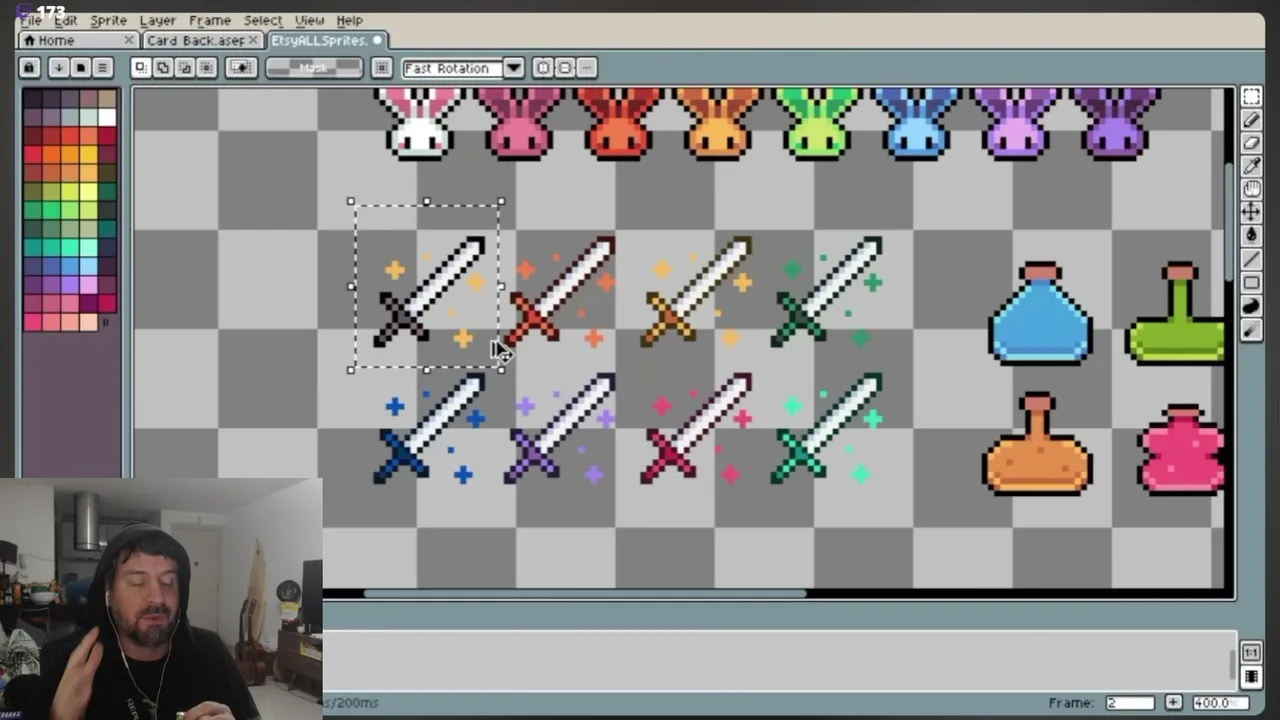
Task: Open the Select menu
Action: point(263,20)
